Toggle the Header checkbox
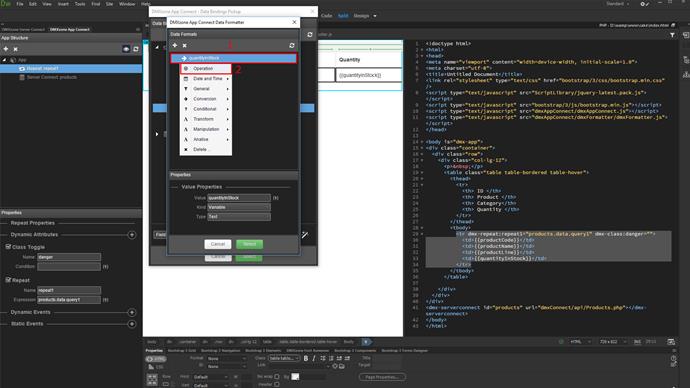This screenshot has height=388, width=690. click(x=277, y=384)
